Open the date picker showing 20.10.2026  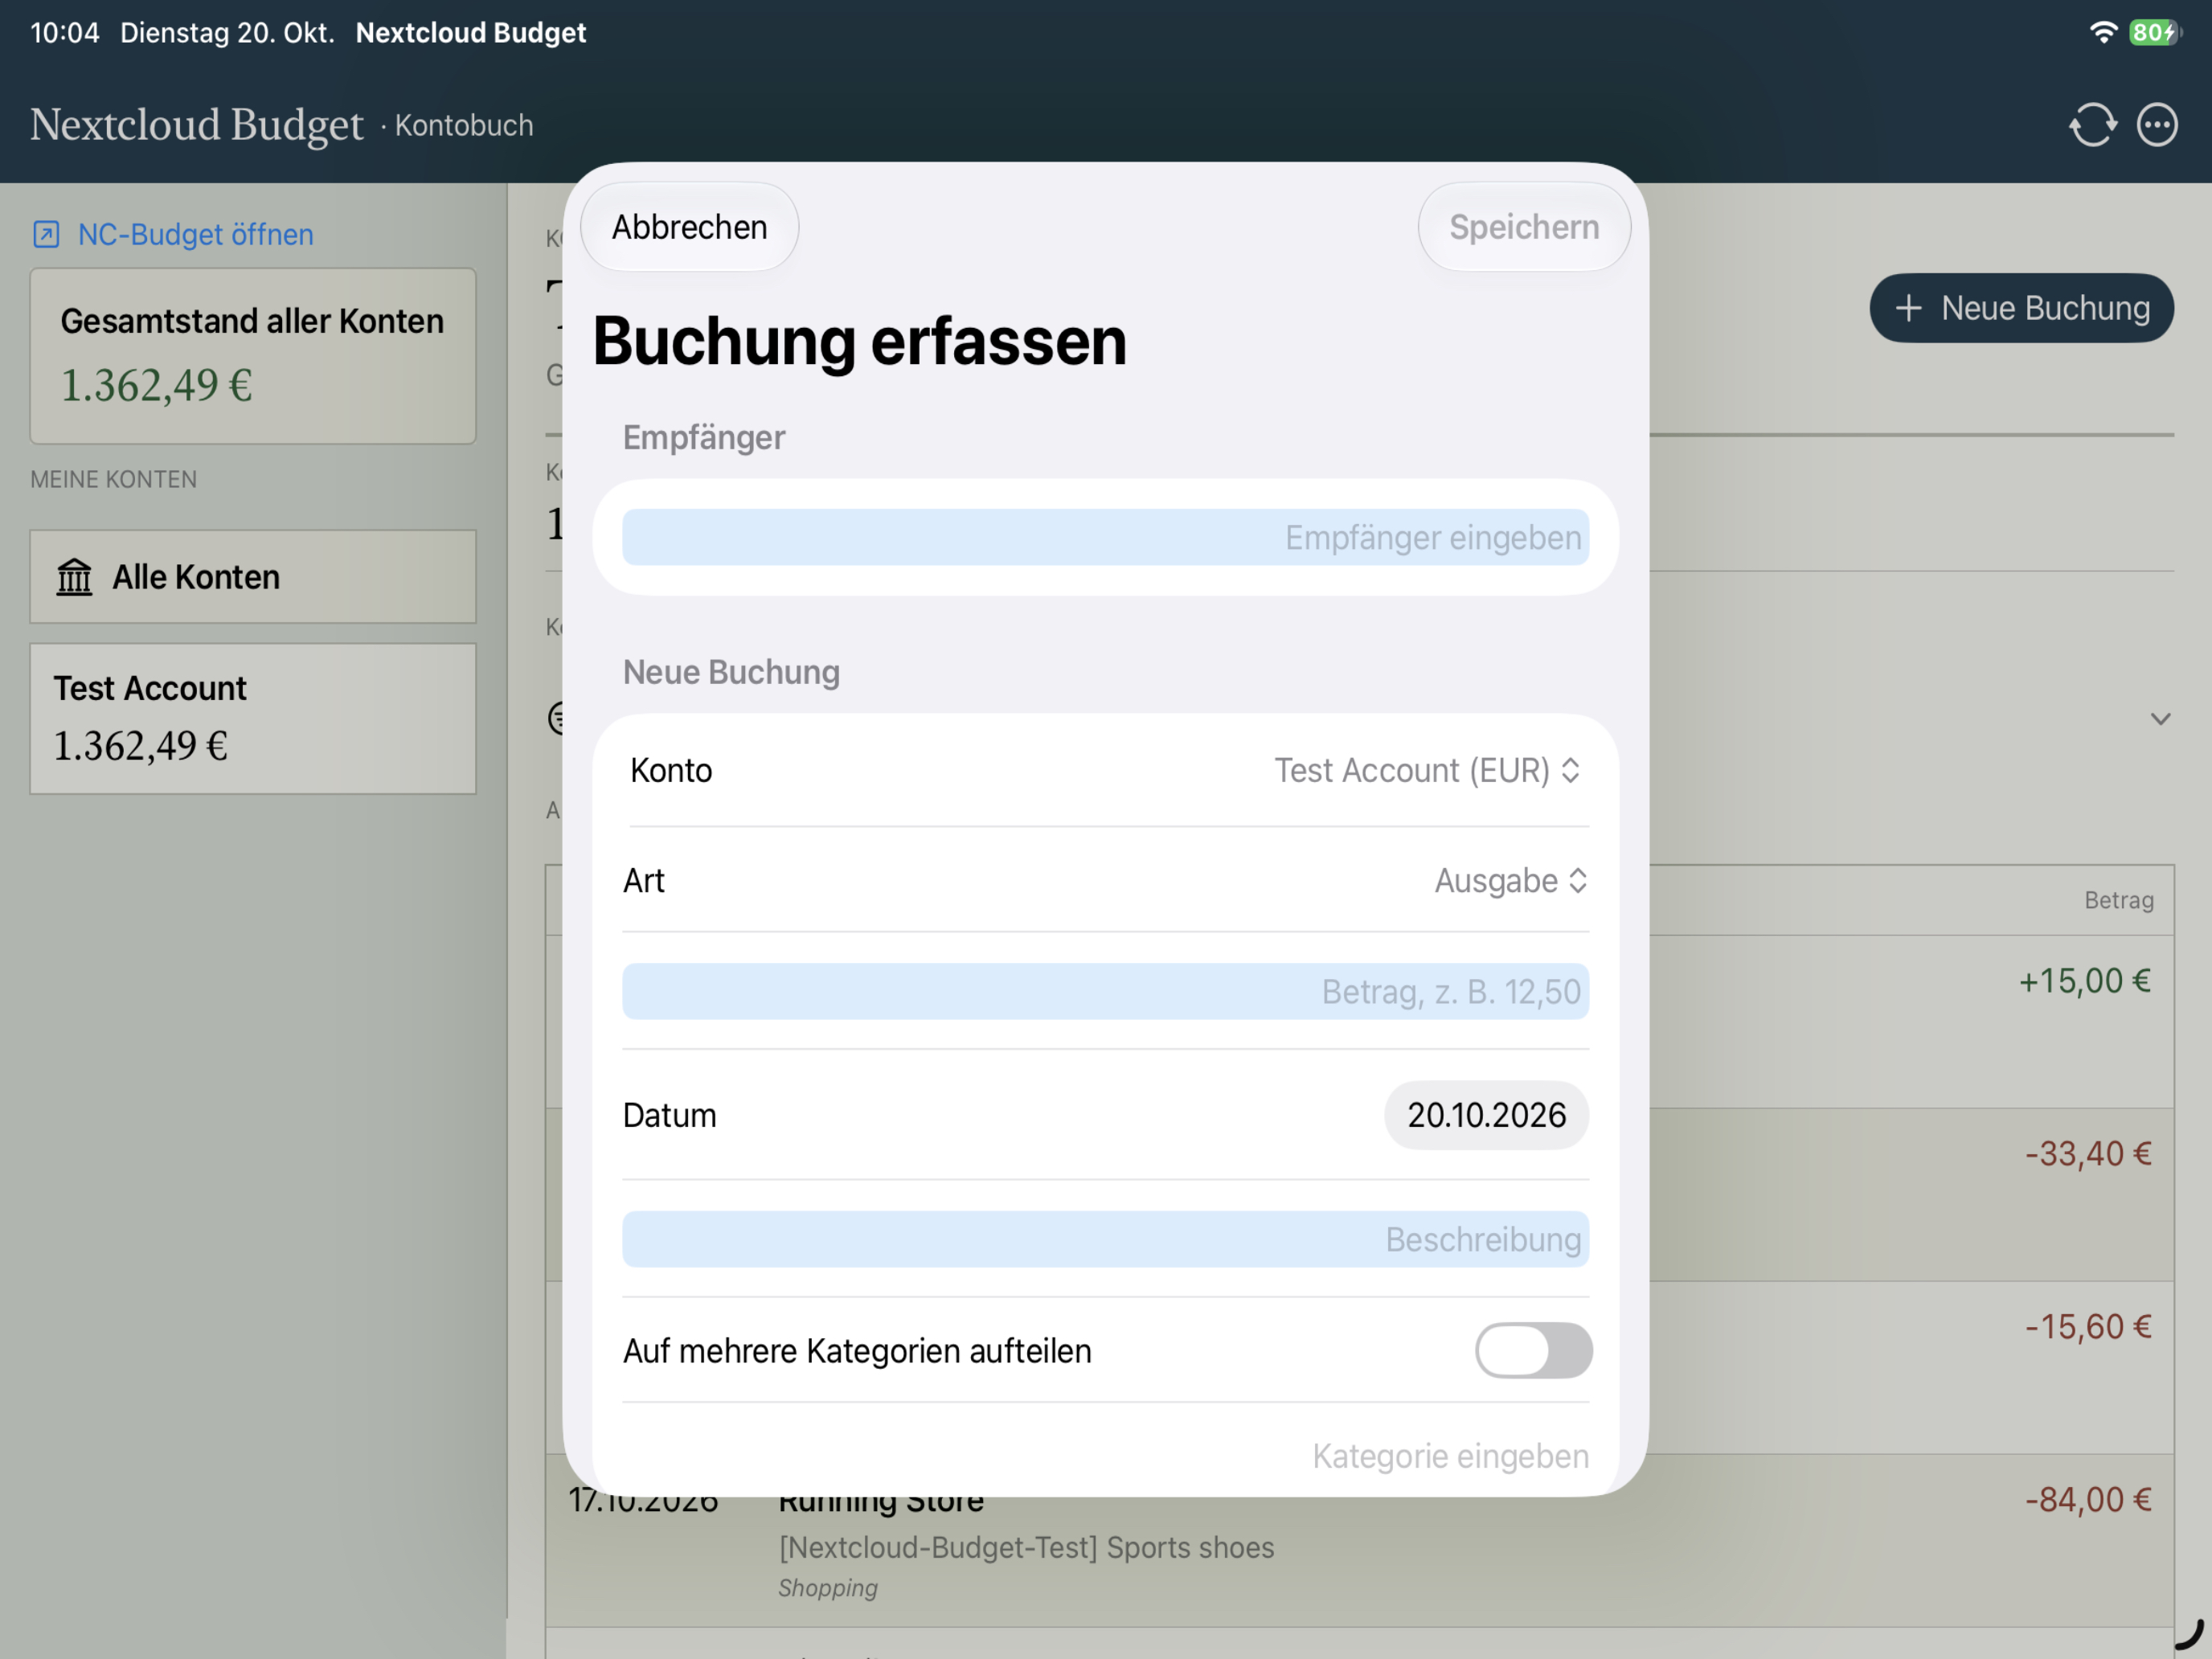(x=1486, y=1115)
